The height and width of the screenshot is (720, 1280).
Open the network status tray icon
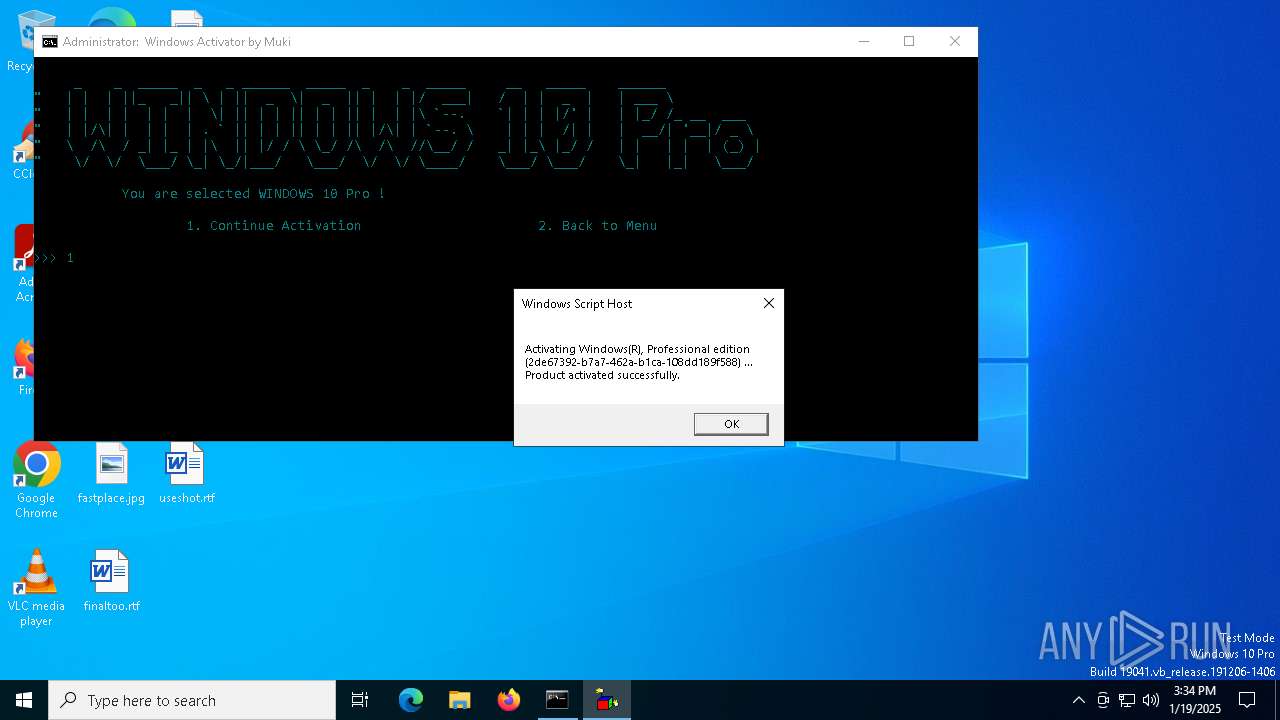point(1127,700)
